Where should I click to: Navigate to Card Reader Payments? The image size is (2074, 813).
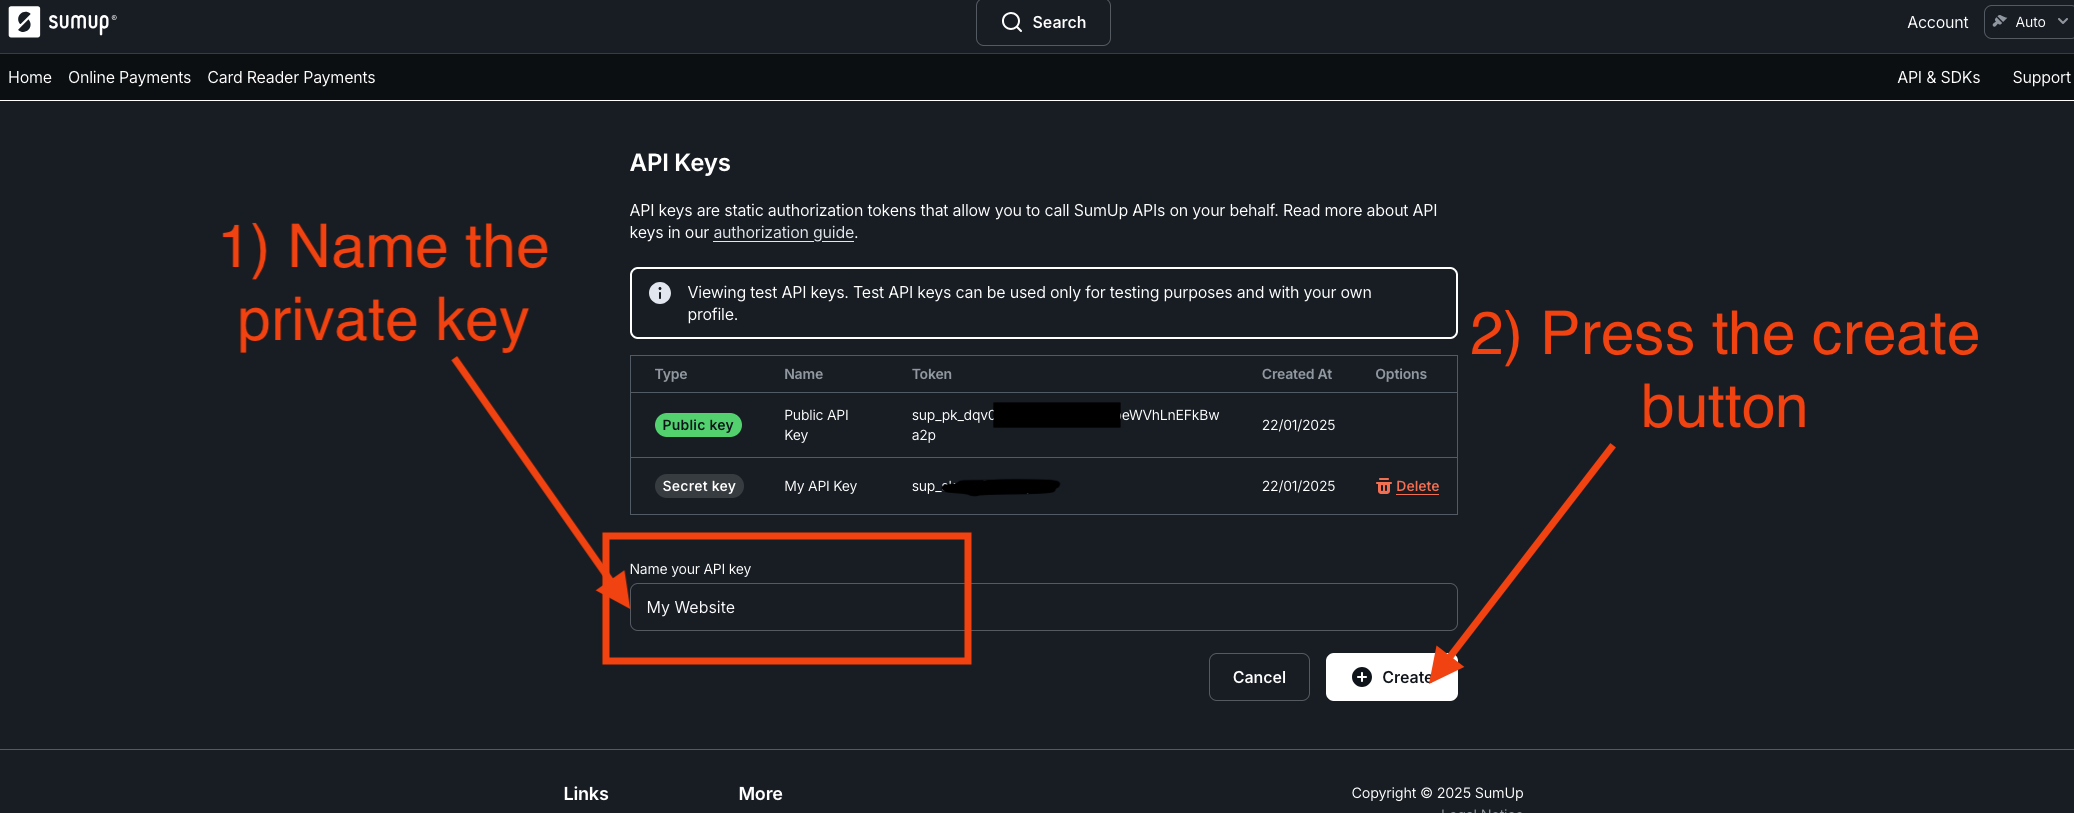coord(291,77)
